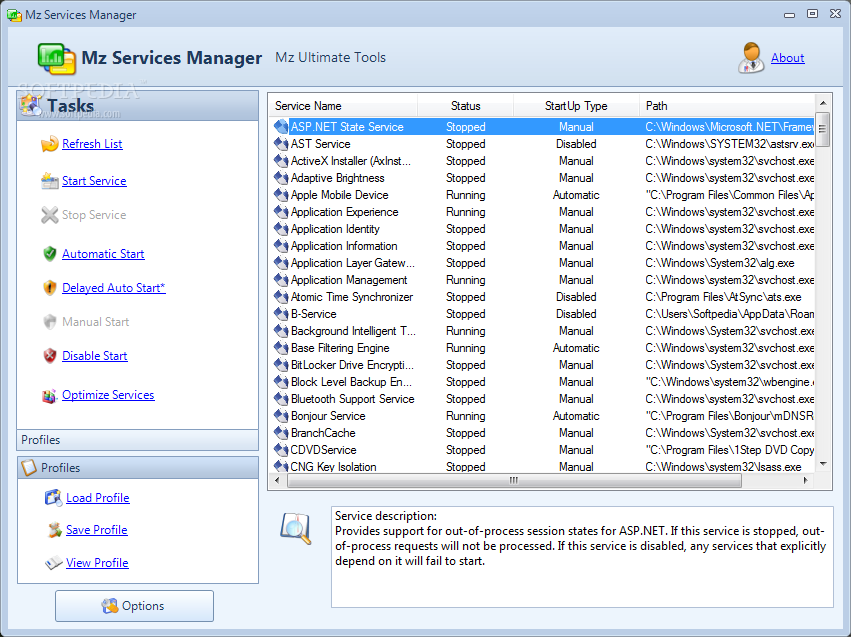This screenshot has width=851, height=637.
Task: Click the icon beside CDVDService
Action: tap(281, 449)
